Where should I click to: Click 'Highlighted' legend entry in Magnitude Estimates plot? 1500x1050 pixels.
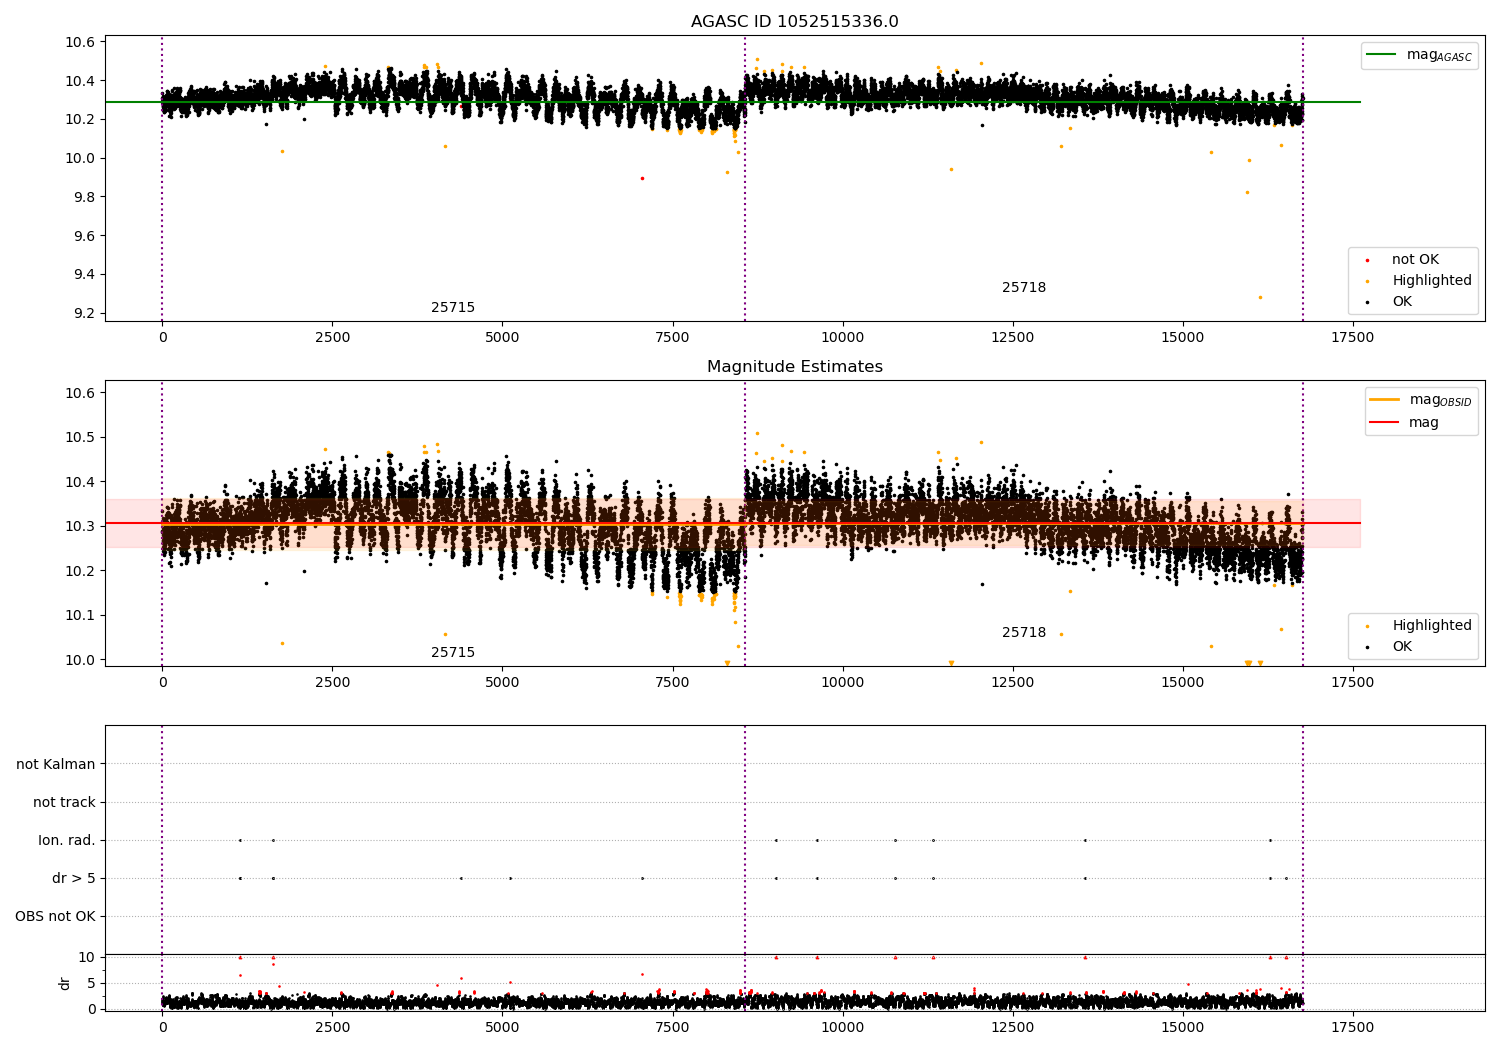click(x=1431, y=626)
